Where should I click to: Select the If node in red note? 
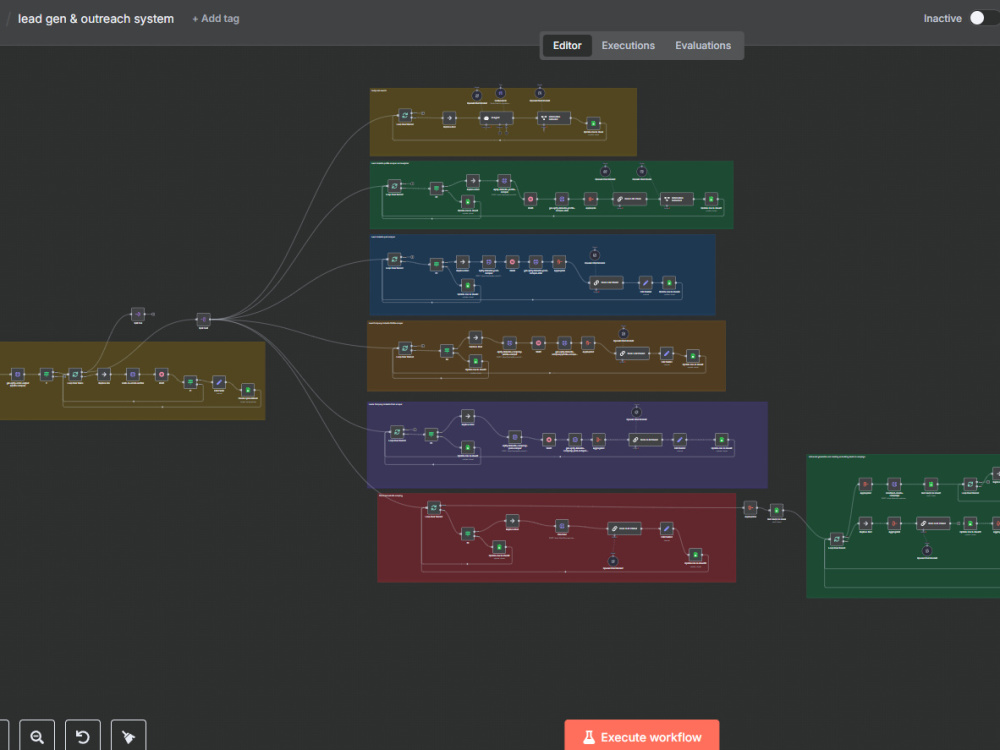pos(467,533)
